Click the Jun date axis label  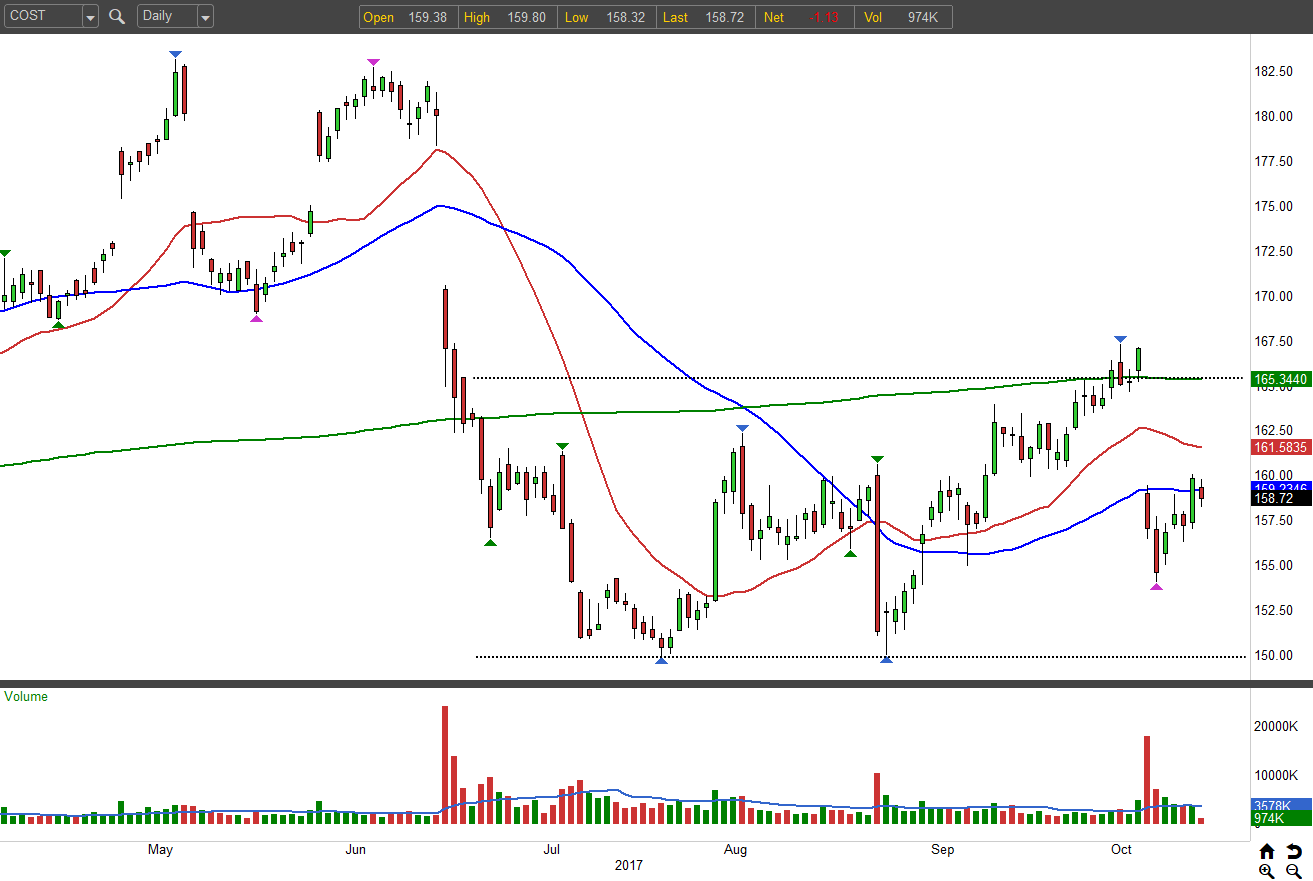[355, 850]
